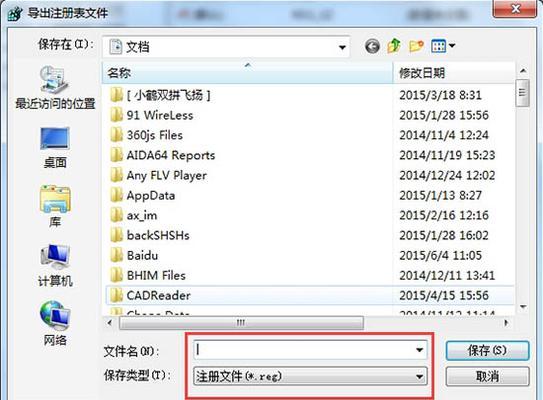543x400 pixels.
Task: Open the 保存类型 file type dropdown
Action: pyautogui.click(x=310, y=376)
